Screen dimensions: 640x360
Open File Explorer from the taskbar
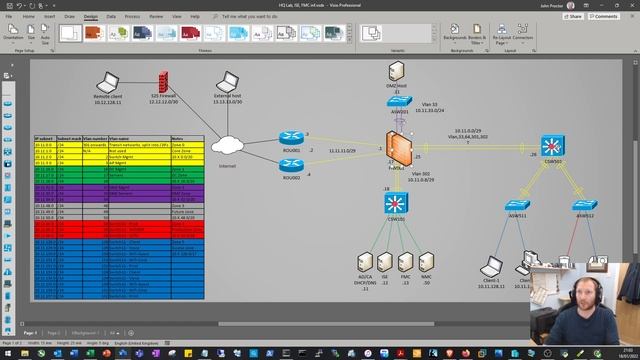(25, 353)
